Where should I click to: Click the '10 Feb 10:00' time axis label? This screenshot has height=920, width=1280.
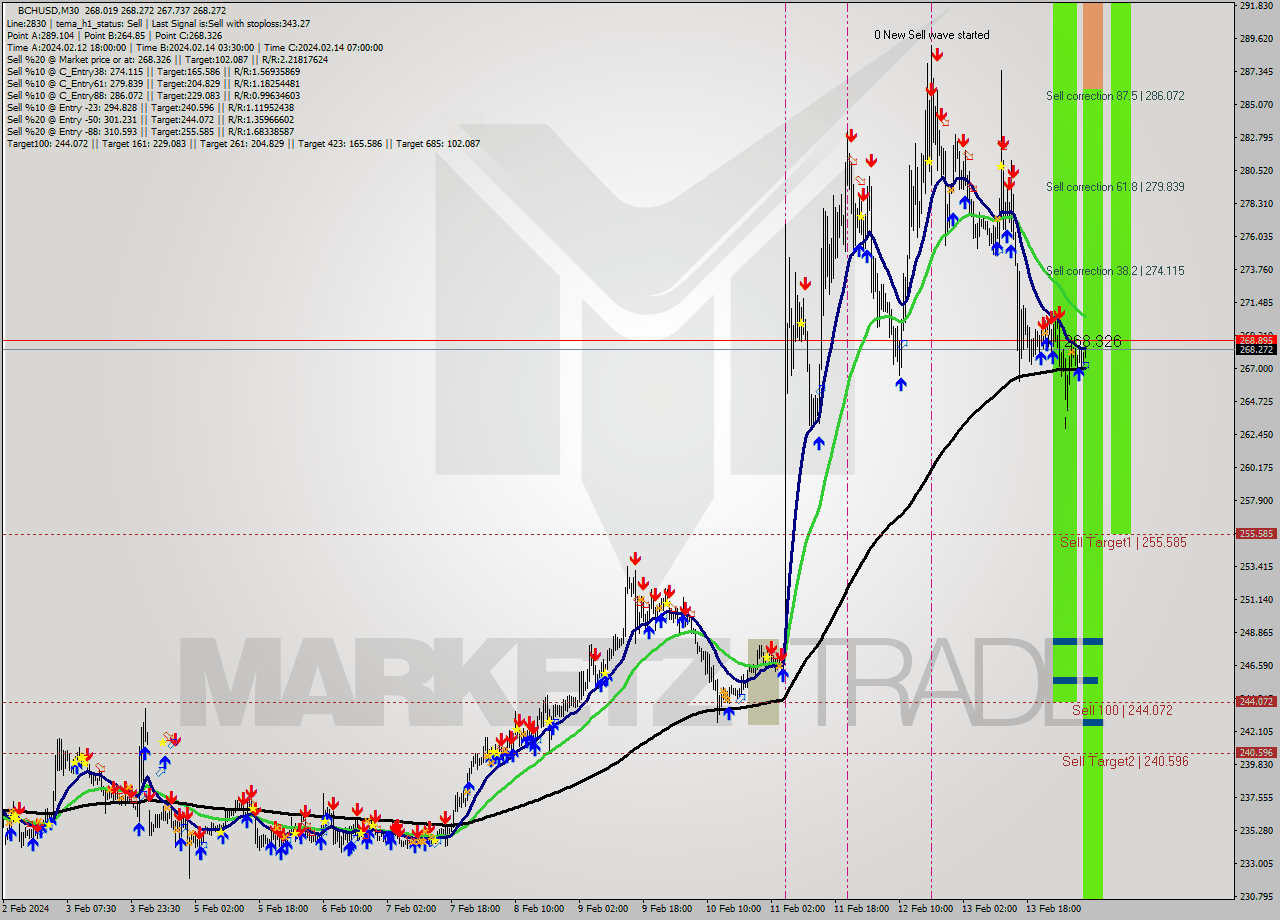(x=733, y=909)
